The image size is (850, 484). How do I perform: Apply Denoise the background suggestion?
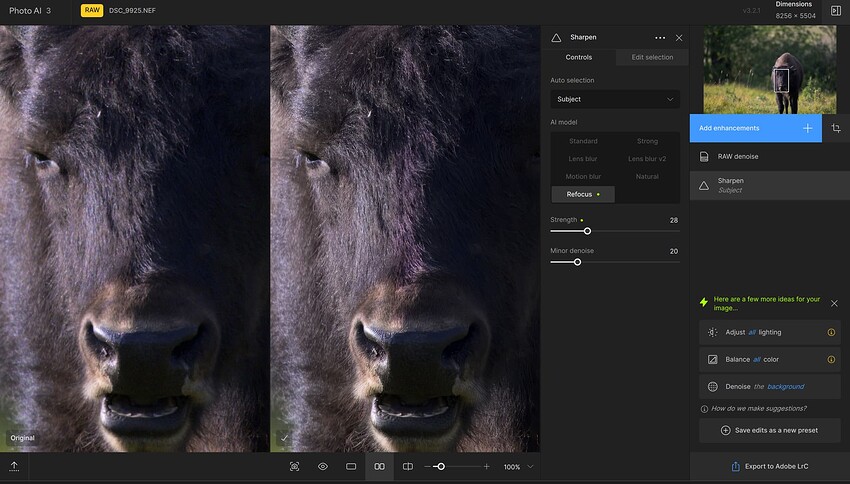click(x=770, y=386)
